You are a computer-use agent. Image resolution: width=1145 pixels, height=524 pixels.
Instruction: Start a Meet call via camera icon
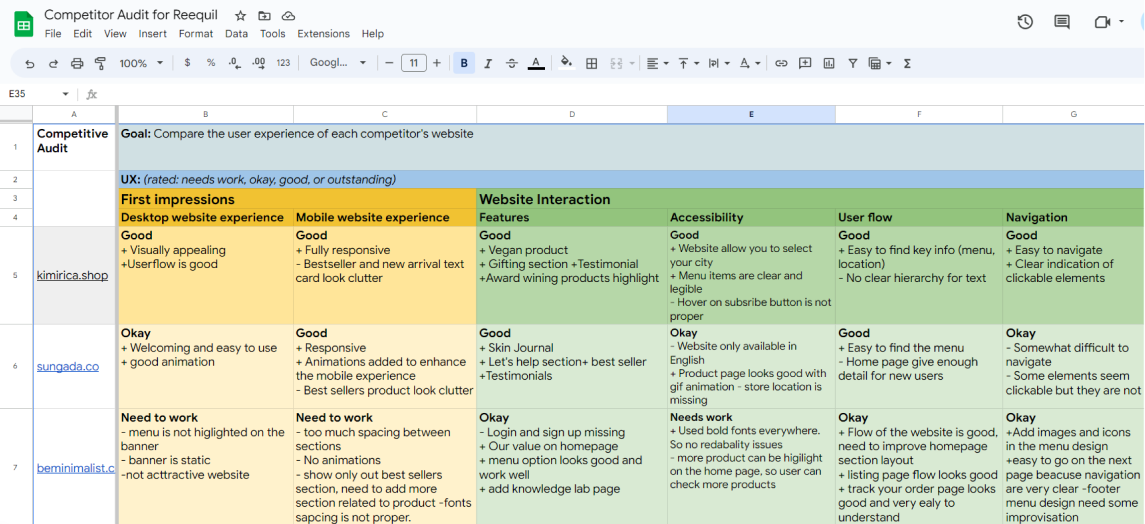pyautogui.click(x=1103, y=22)
